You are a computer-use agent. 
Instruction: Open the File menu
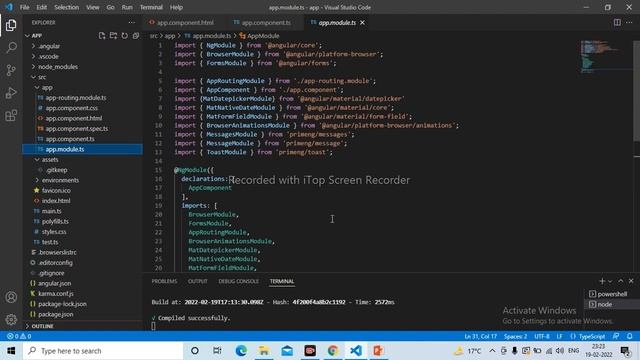pos(24,7)
